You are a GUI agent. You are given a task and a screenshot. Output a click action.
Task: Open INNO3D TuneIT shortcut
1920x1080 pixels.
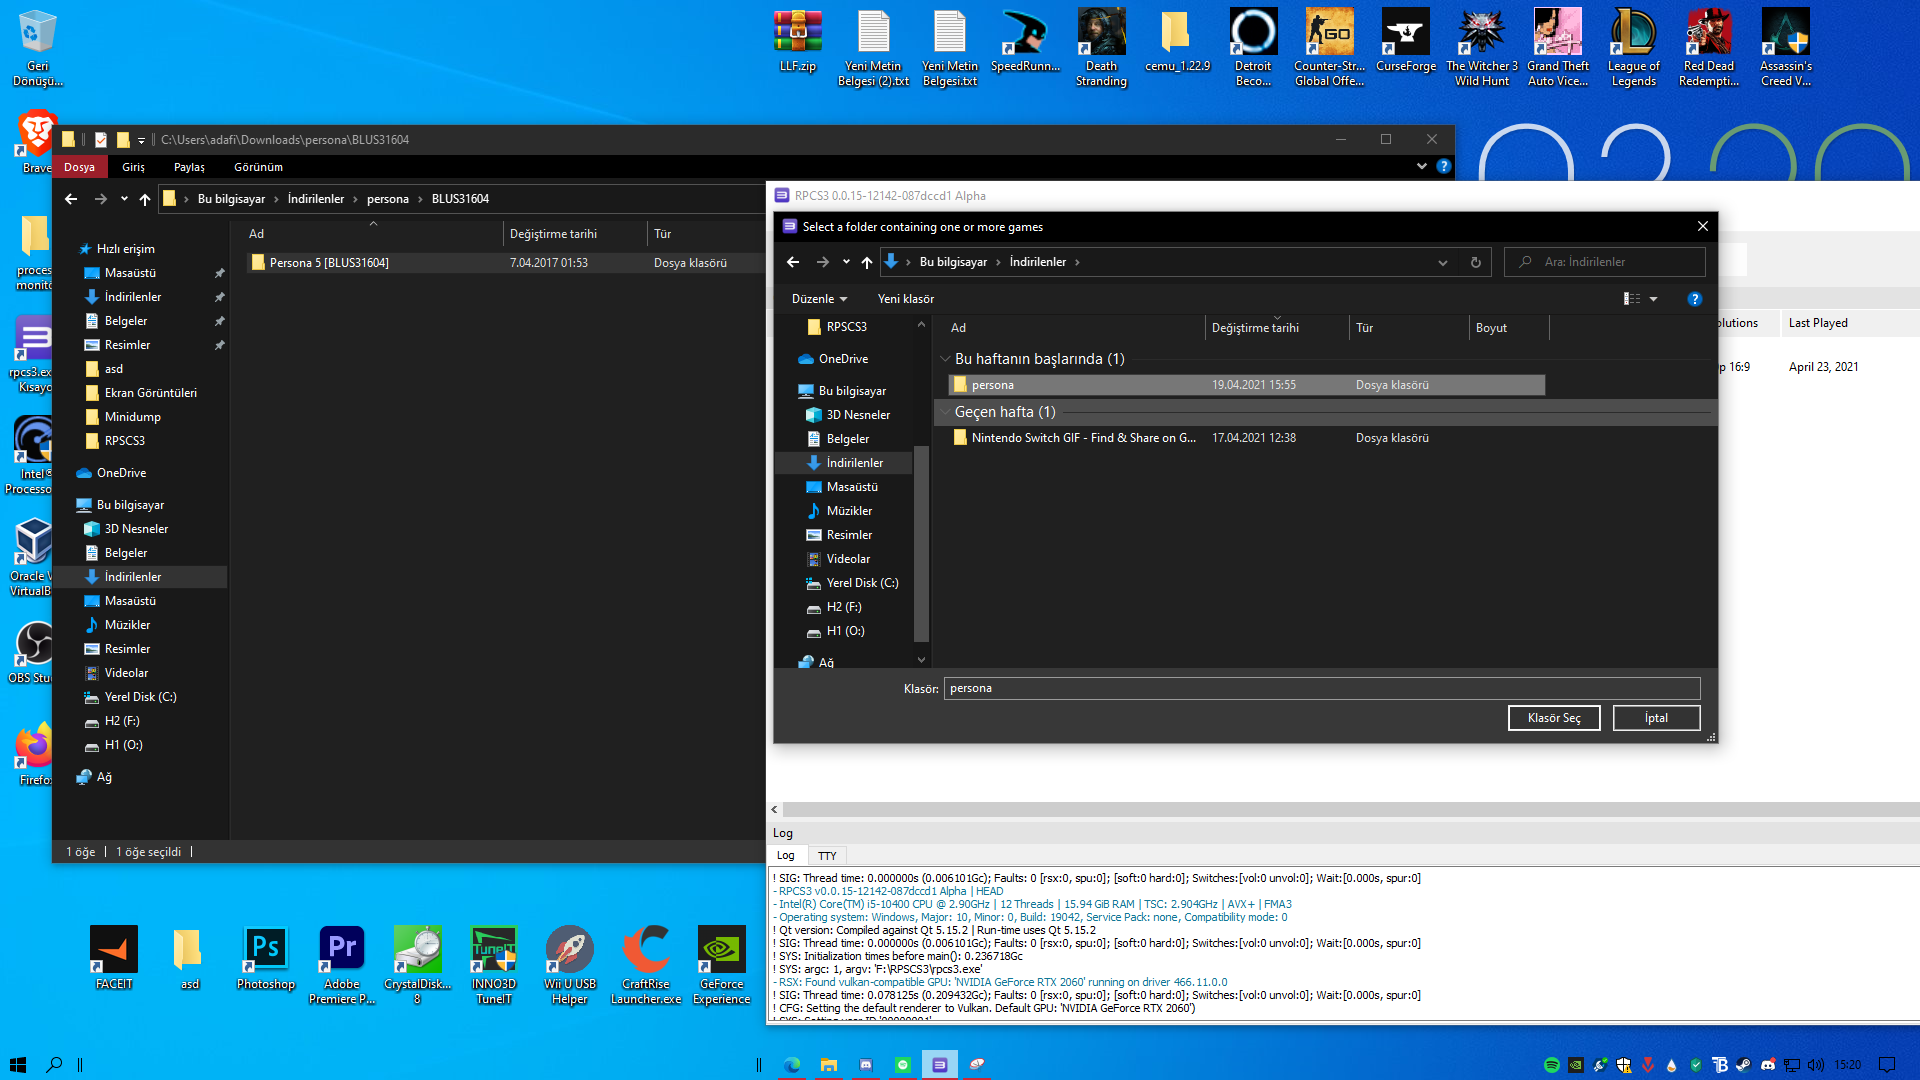point(493,965)
